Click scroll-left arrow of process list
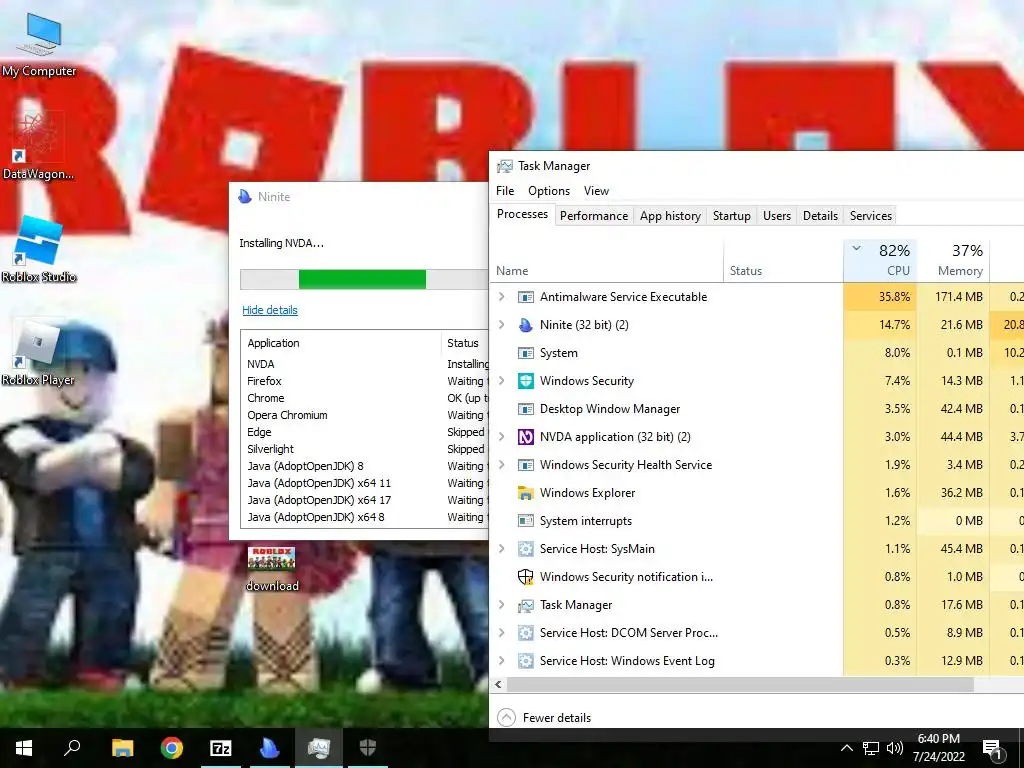 point(498,684)
